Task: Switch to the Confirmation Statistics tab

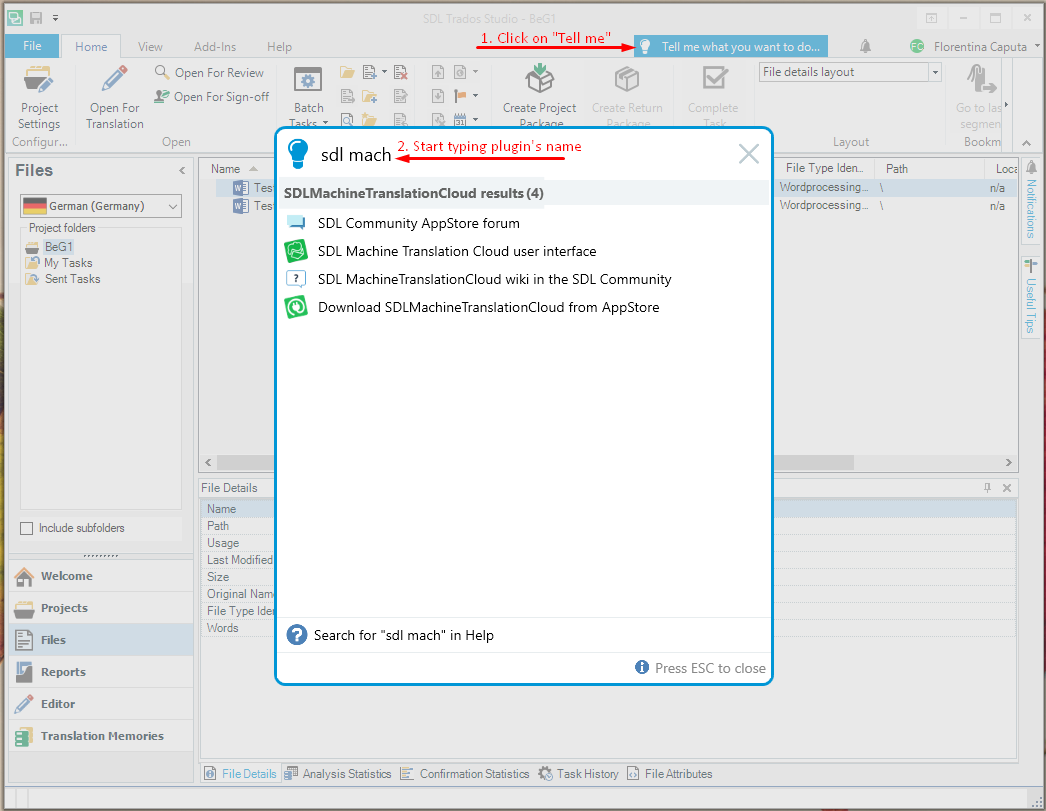Action: pos(464,774)
